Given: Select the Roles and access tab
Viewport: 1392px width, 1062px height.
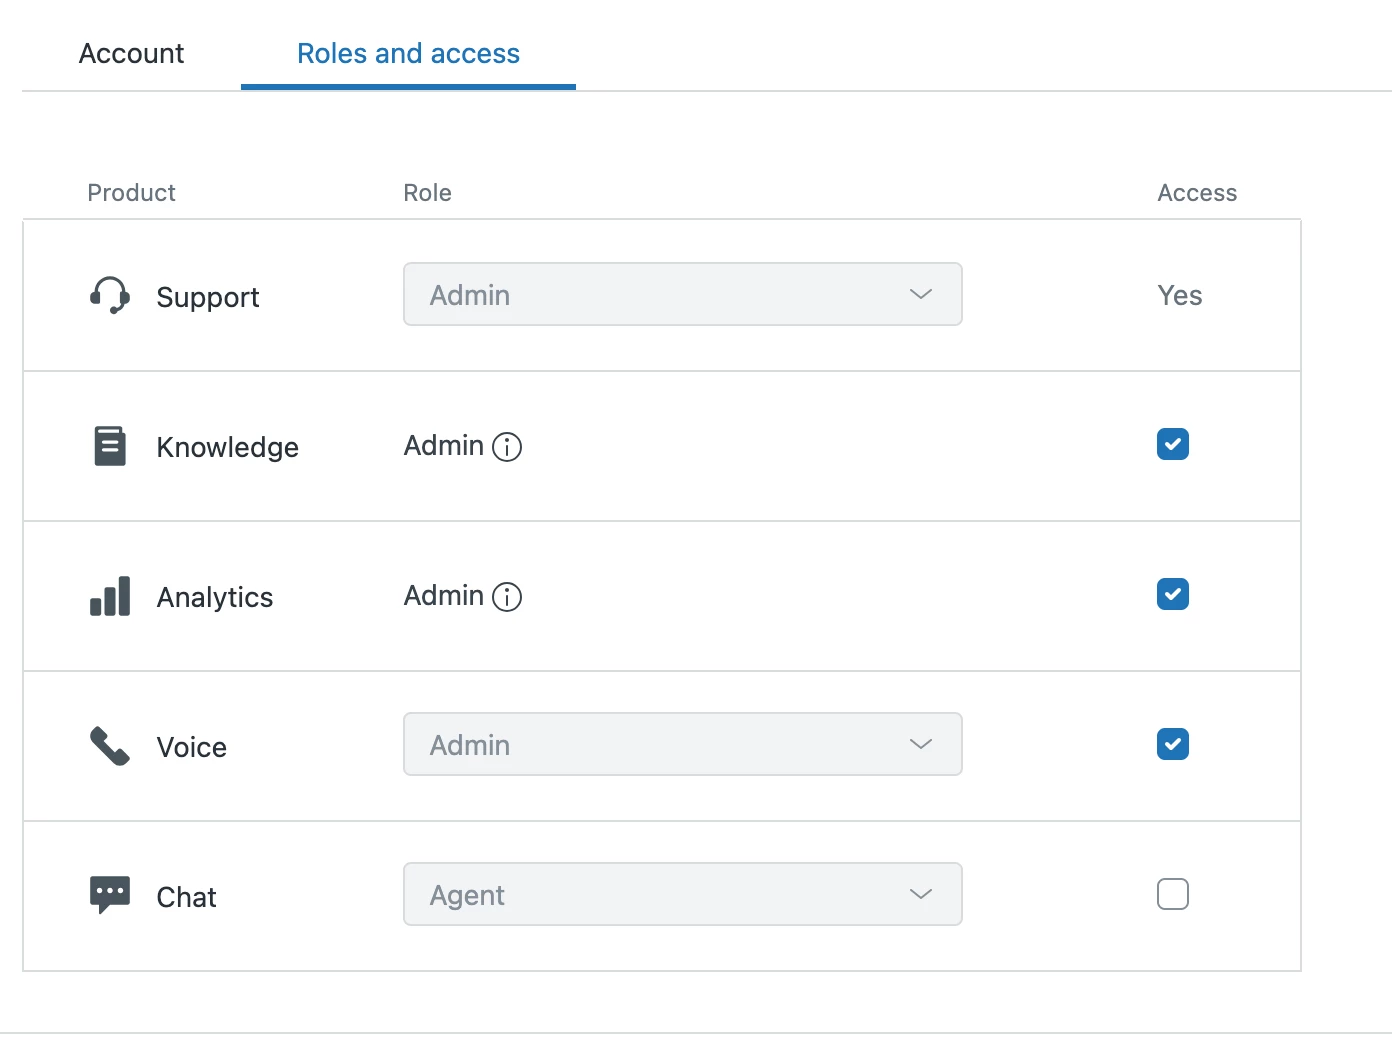Looking at the screenshot, I should (408, 54).
